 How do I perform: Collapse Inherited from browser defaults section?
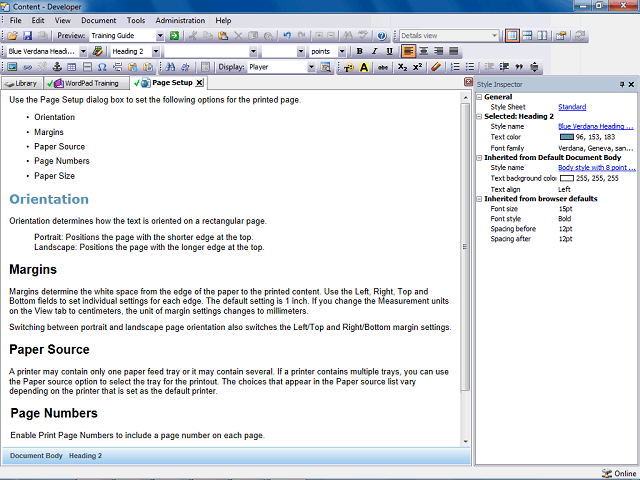tap(480, 199)
